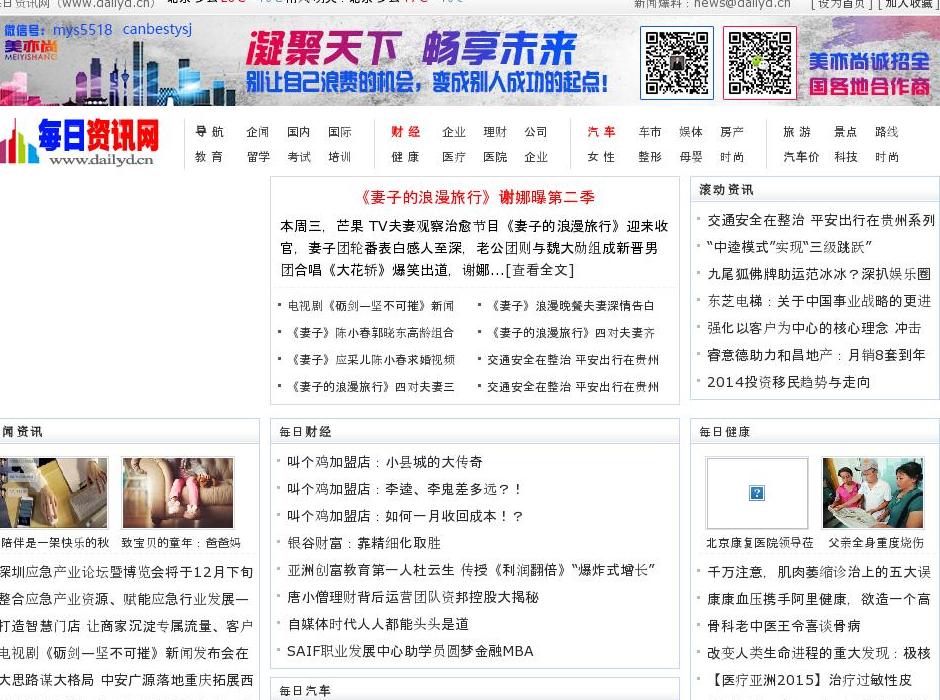
Task: Open 银谷财富：靠精细化取胜 article
Action: click(x=363, y=543)
